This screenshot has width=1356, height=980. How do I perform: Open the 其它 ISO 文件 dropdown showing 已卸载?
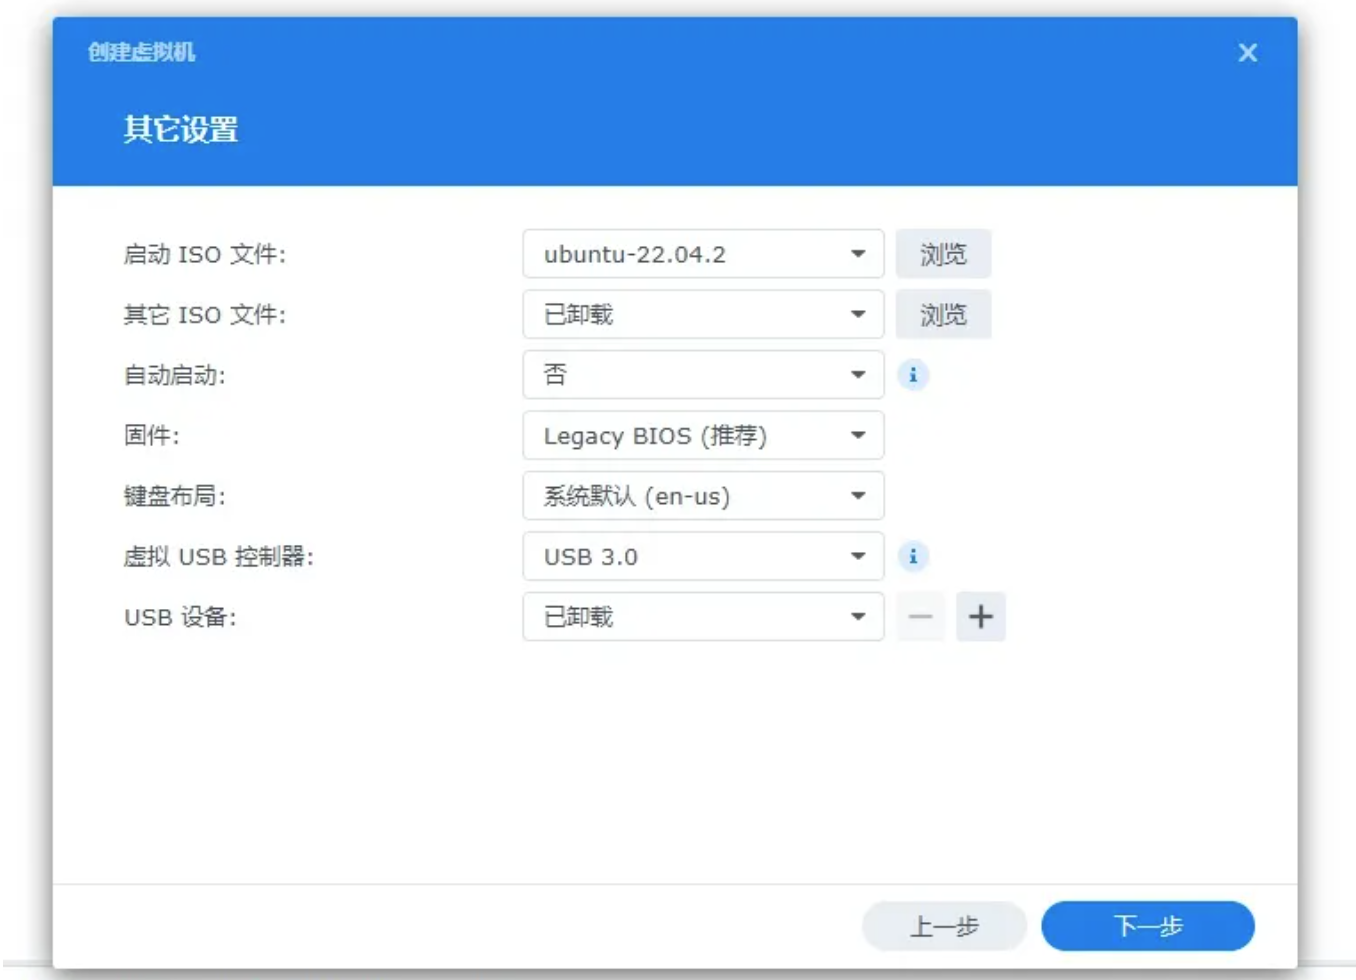tap(700, 314)
